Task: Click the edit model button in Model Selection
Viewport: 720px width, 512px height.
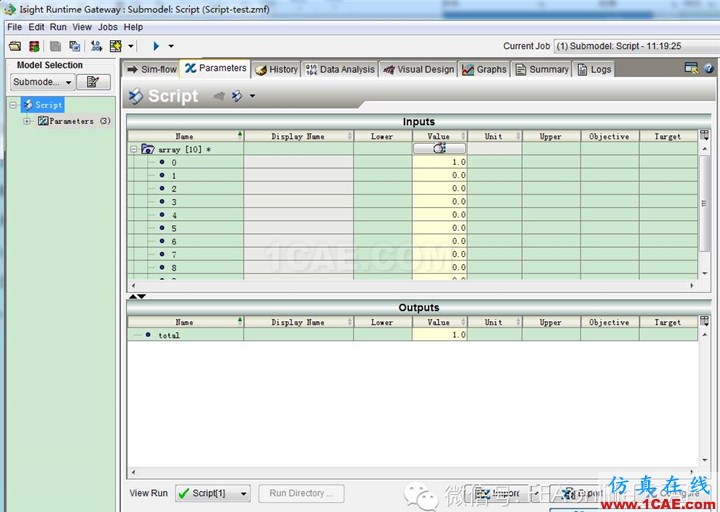Action: 93,82
